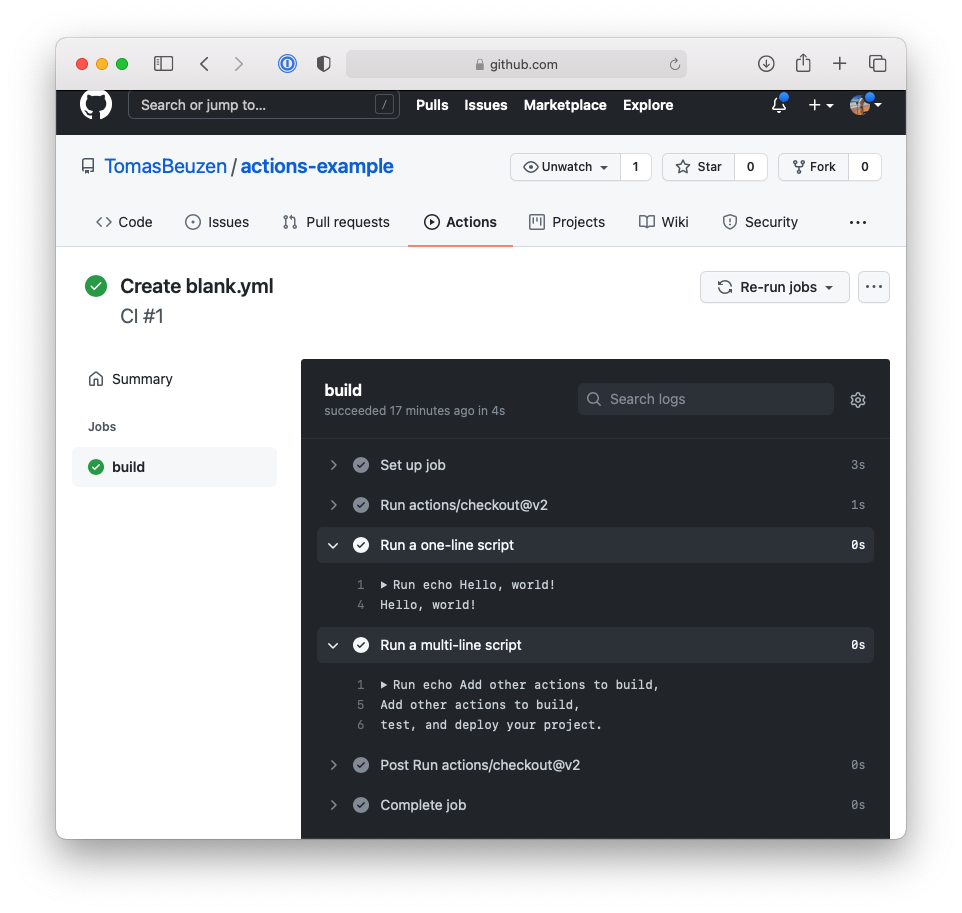Open the 1Password extension icon

coord(287,63)
